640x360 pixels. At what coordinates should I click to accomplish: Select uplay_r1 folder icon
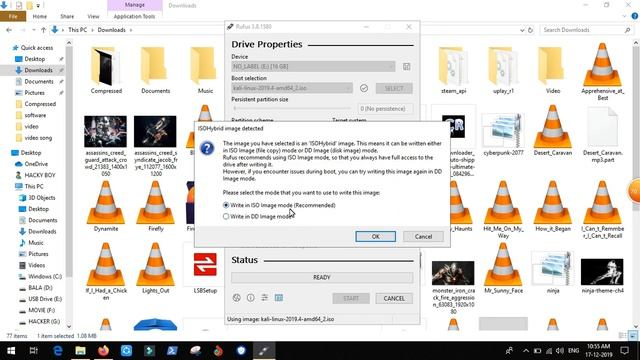tap(503, 66)
